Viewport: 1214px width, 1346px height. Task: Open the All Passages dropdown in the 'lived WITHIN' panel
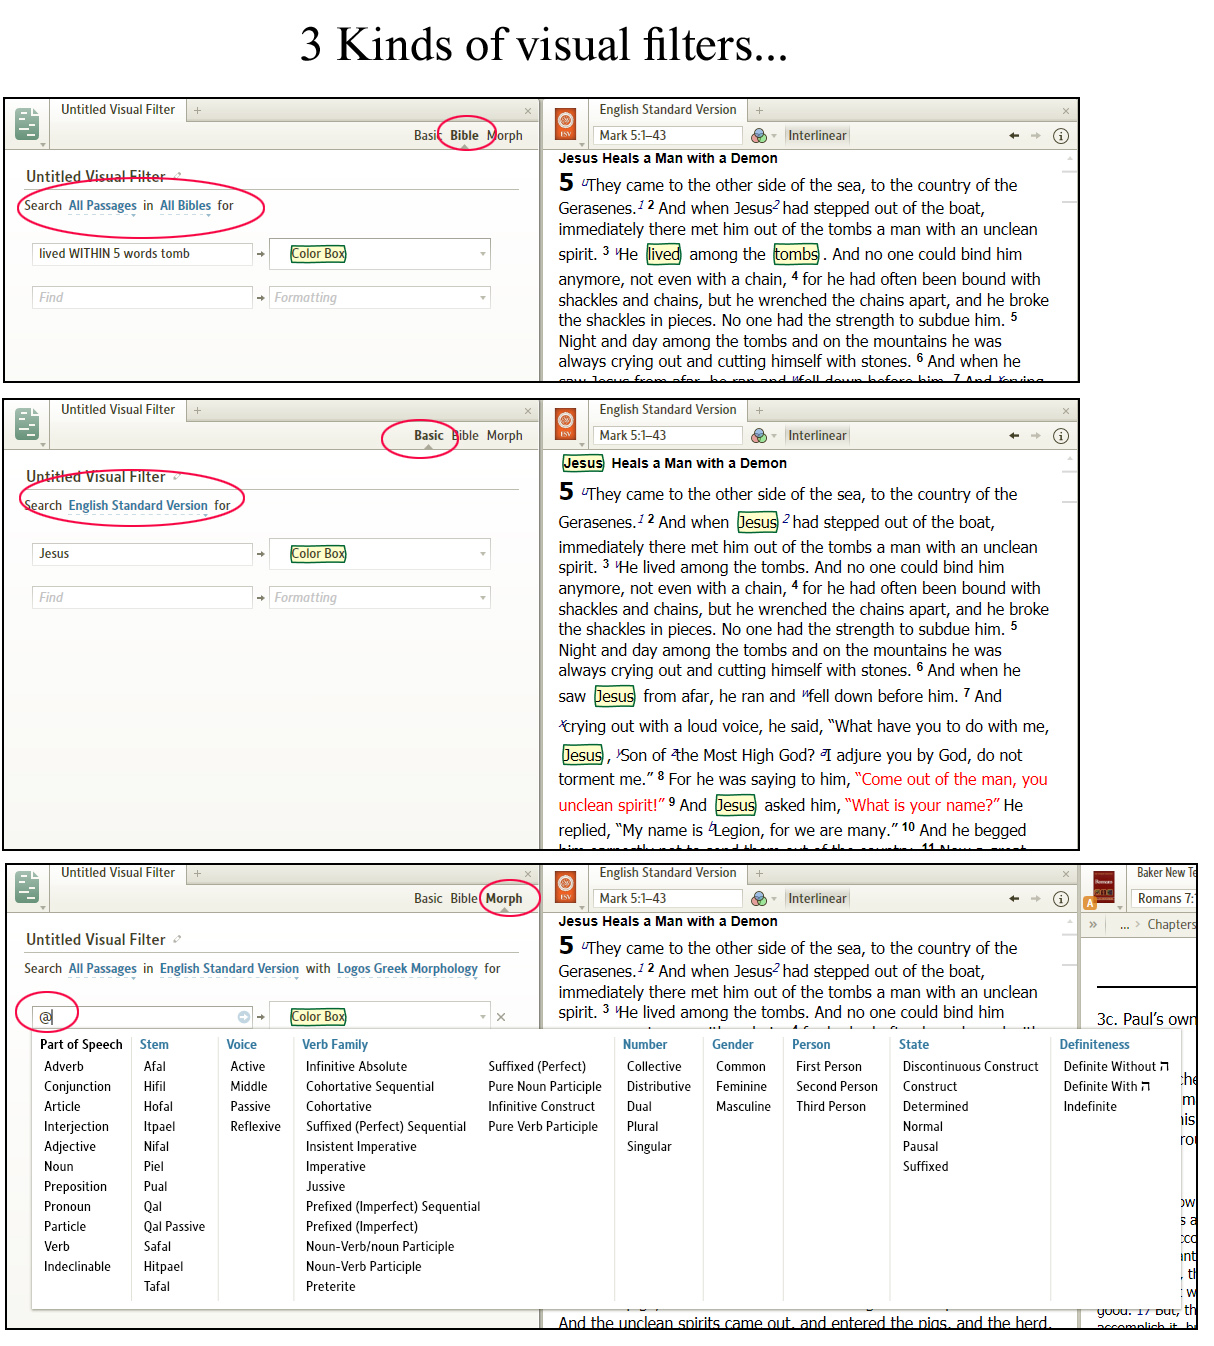pos(102,206)
